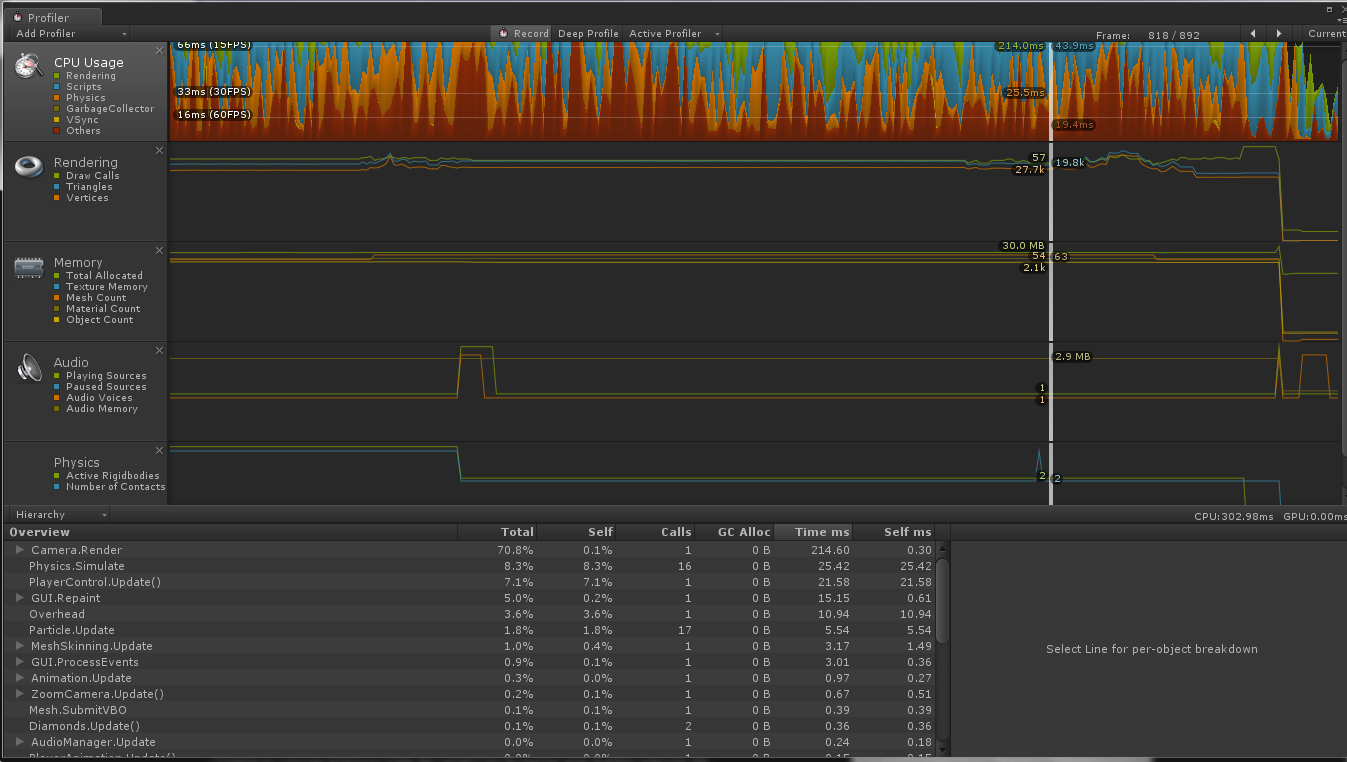
Task: Toggle Audio Memory series in Audio legend
Action: click(58, 409)
